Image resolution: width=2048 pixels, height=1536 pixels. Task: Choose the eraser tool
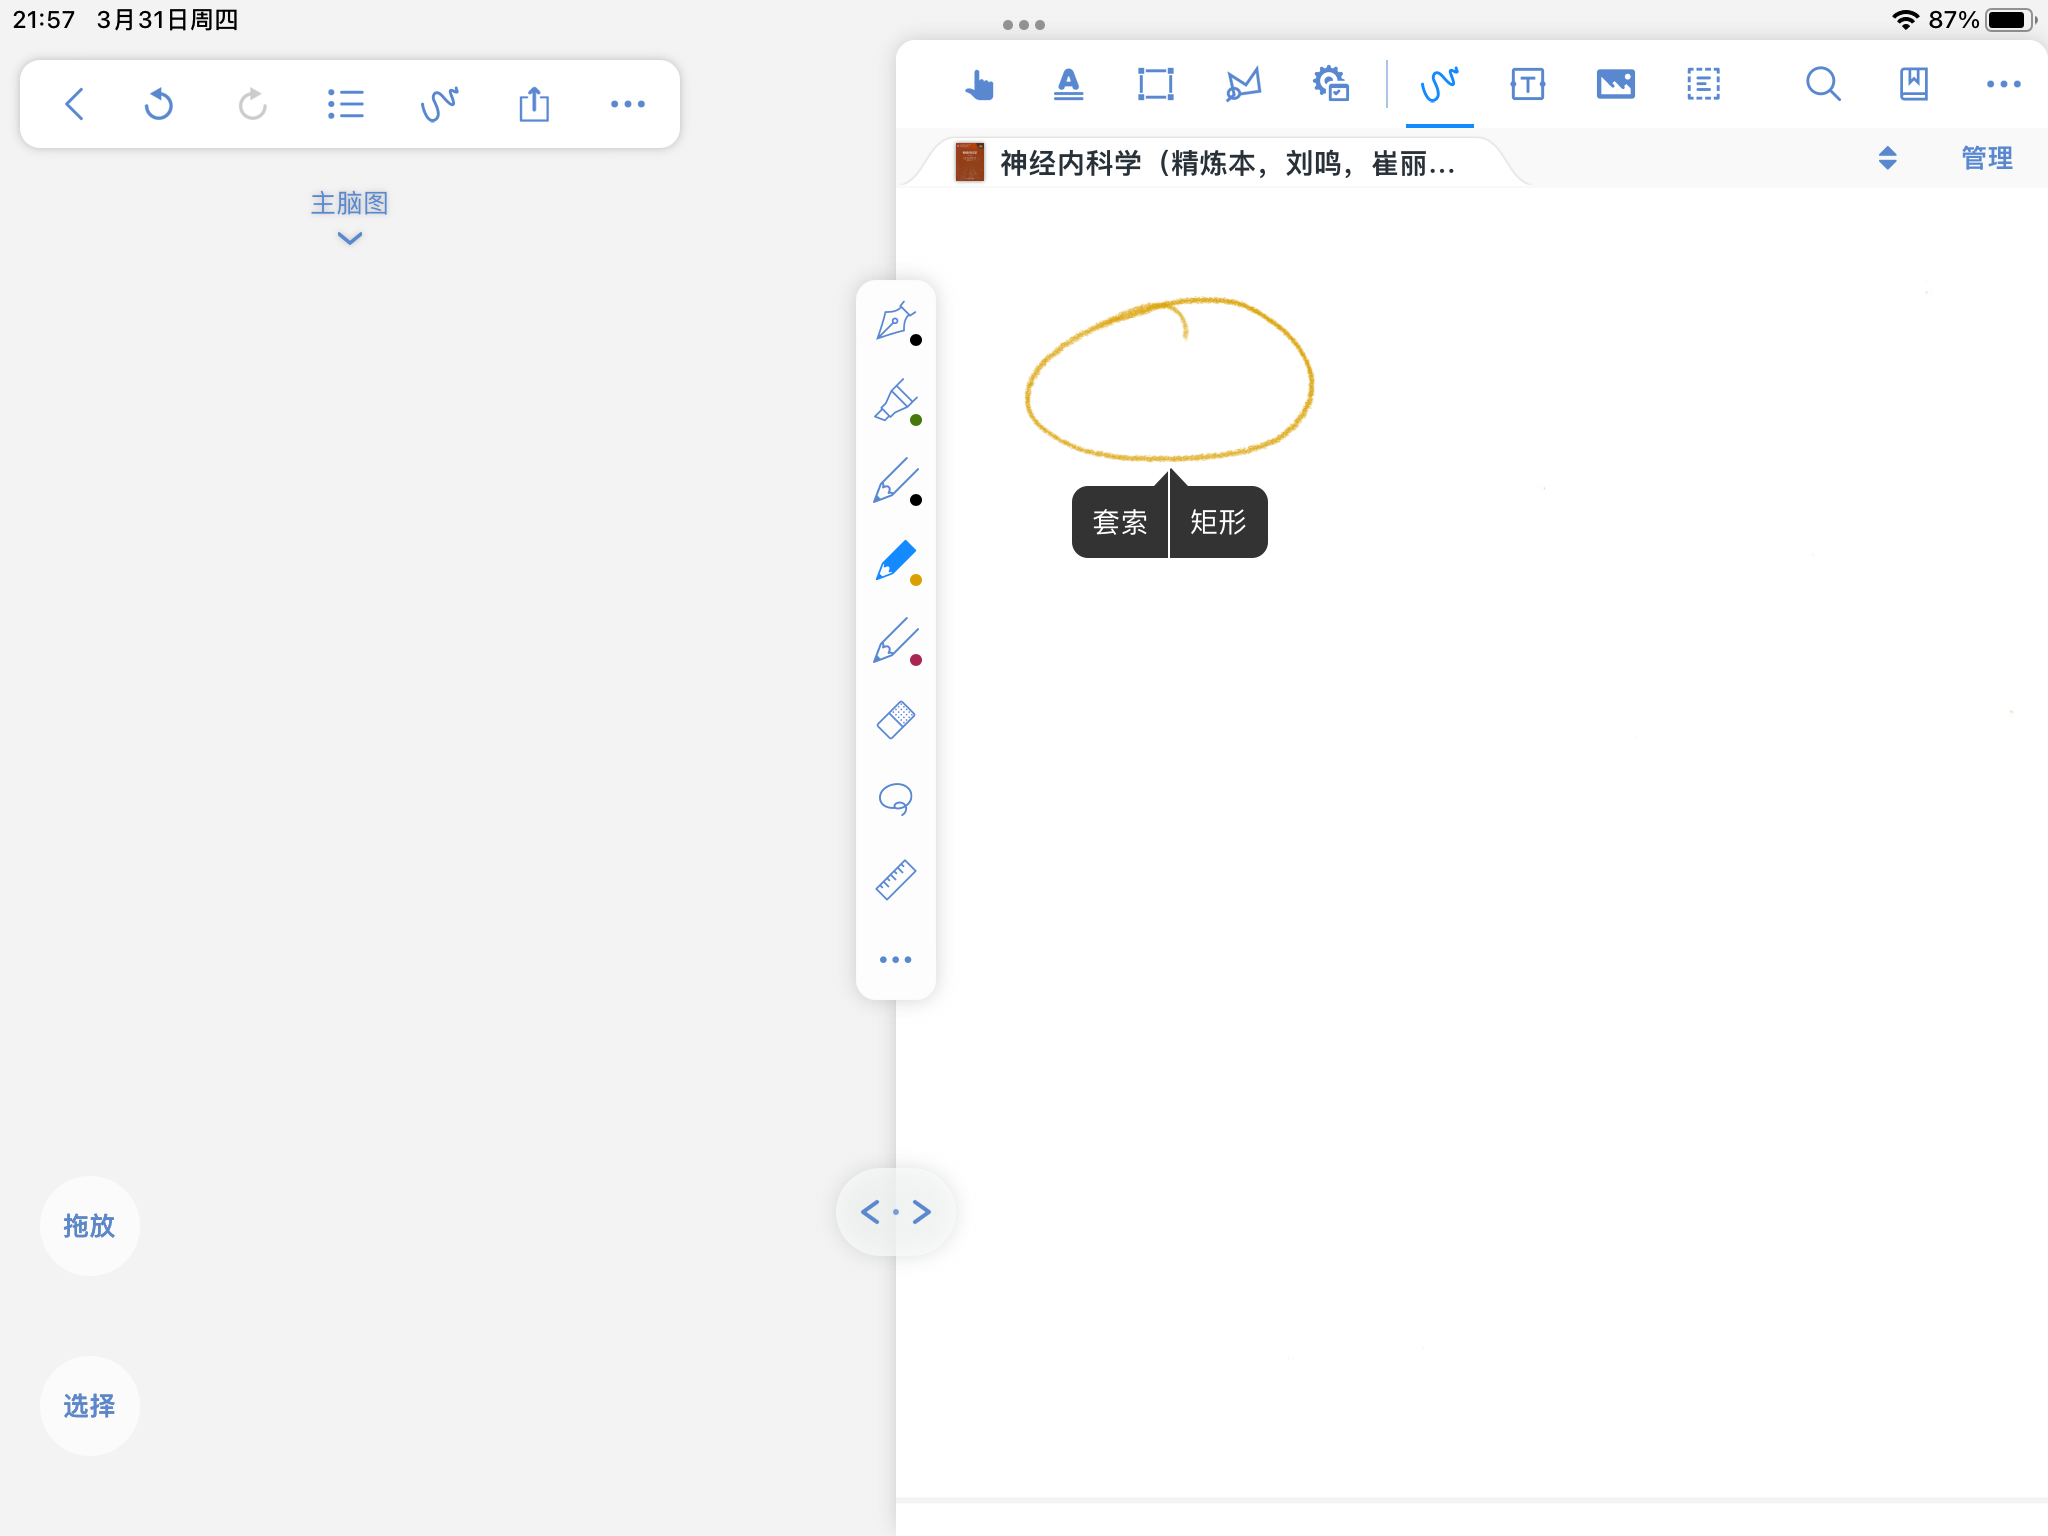pos(896,719)
